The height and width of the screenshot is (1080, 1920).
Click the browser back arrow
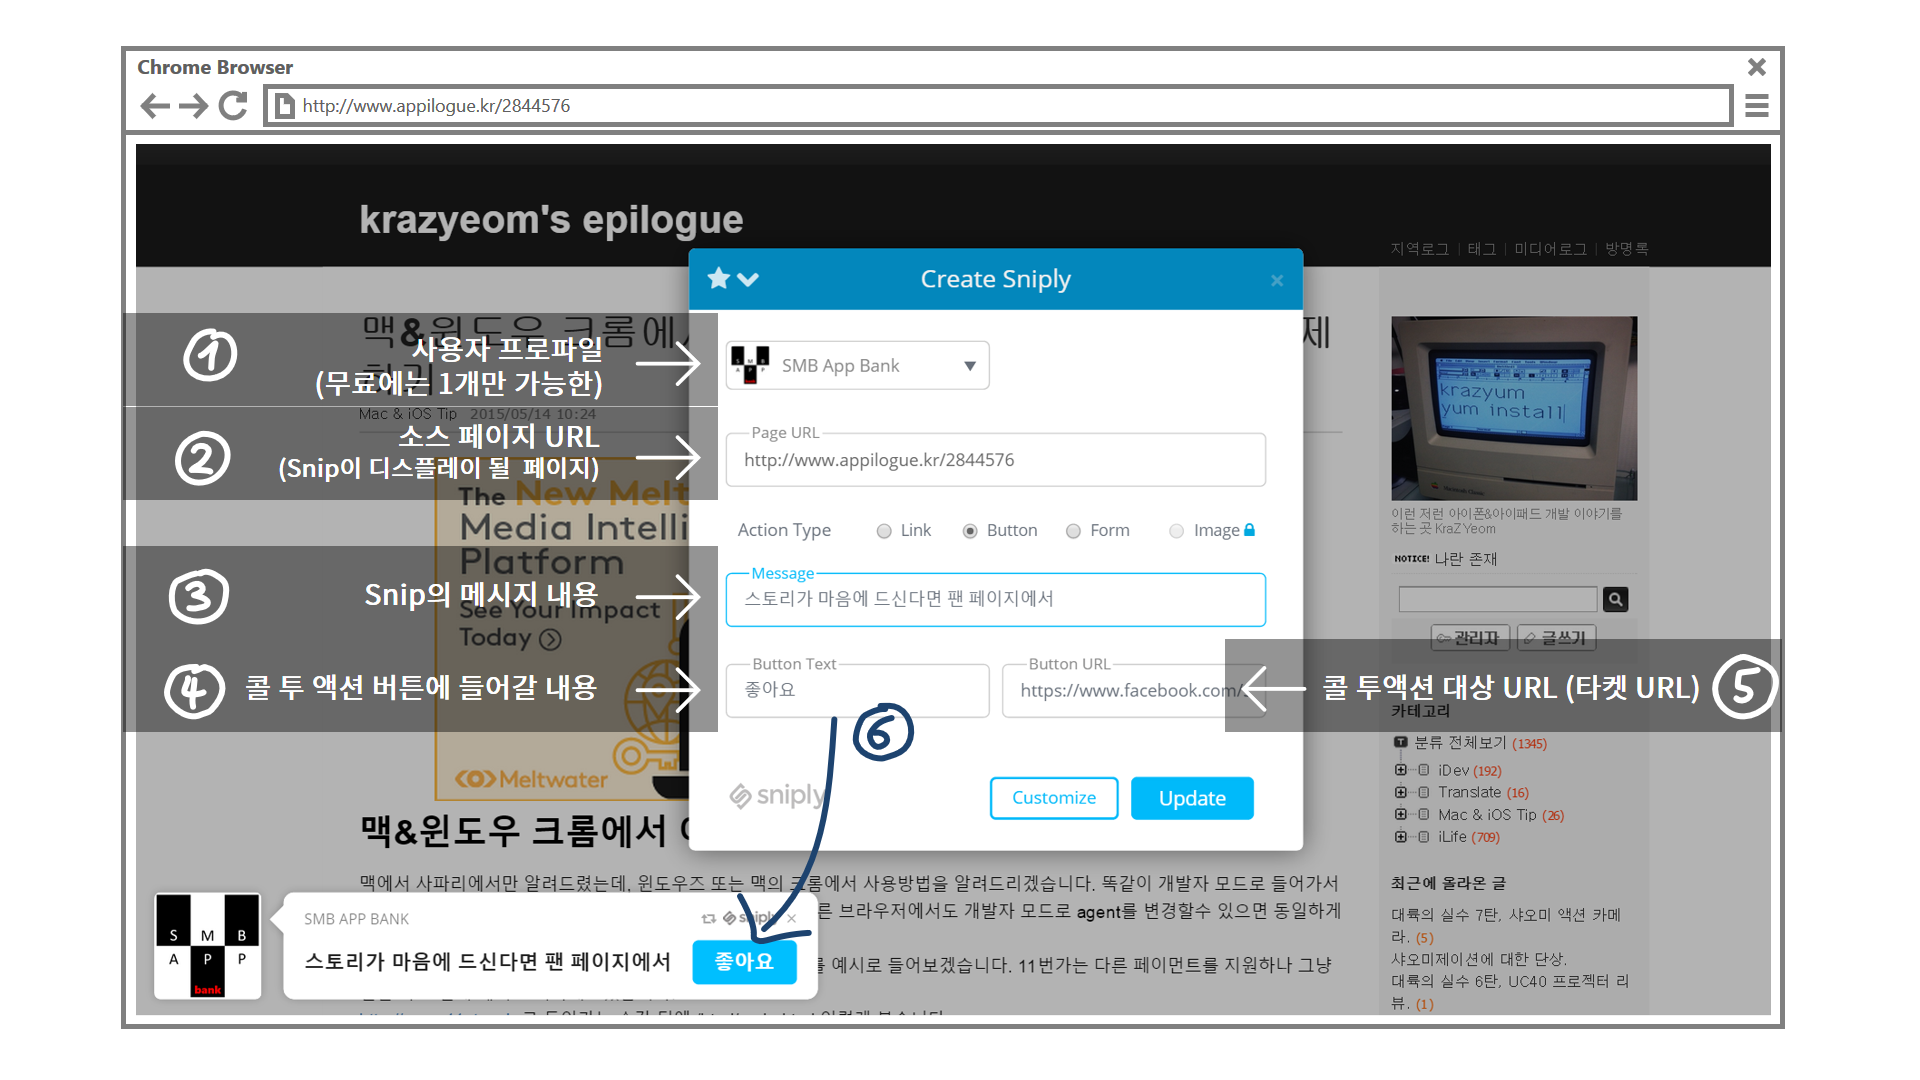click(155, 106)
